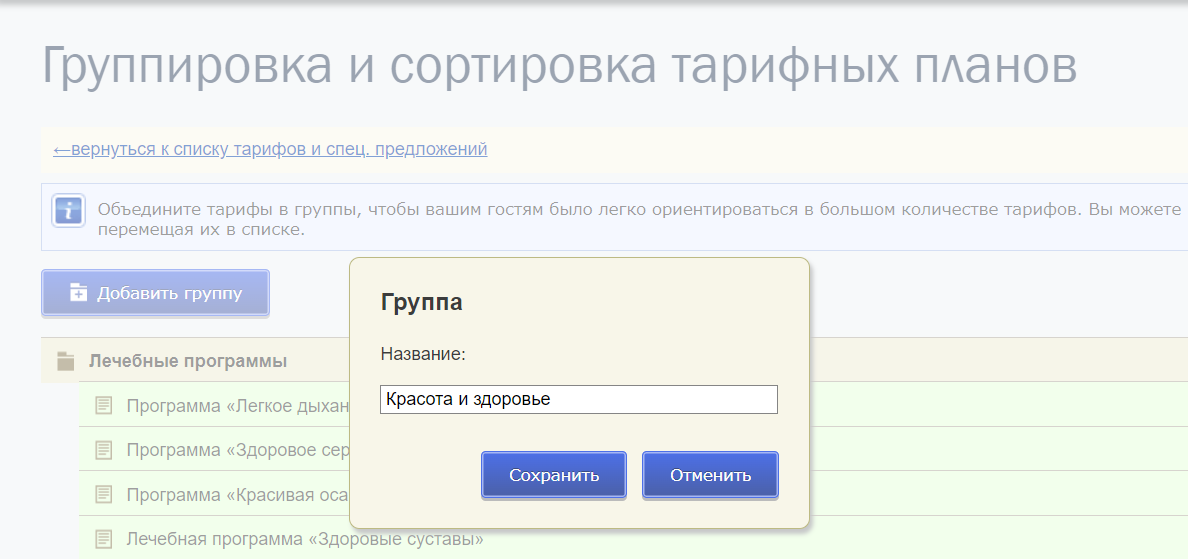1188x559 pixels.
Task: Select Лечебная программа «Здоровые суставы» row
Action: pyautogui.click(x=633, y=538)
